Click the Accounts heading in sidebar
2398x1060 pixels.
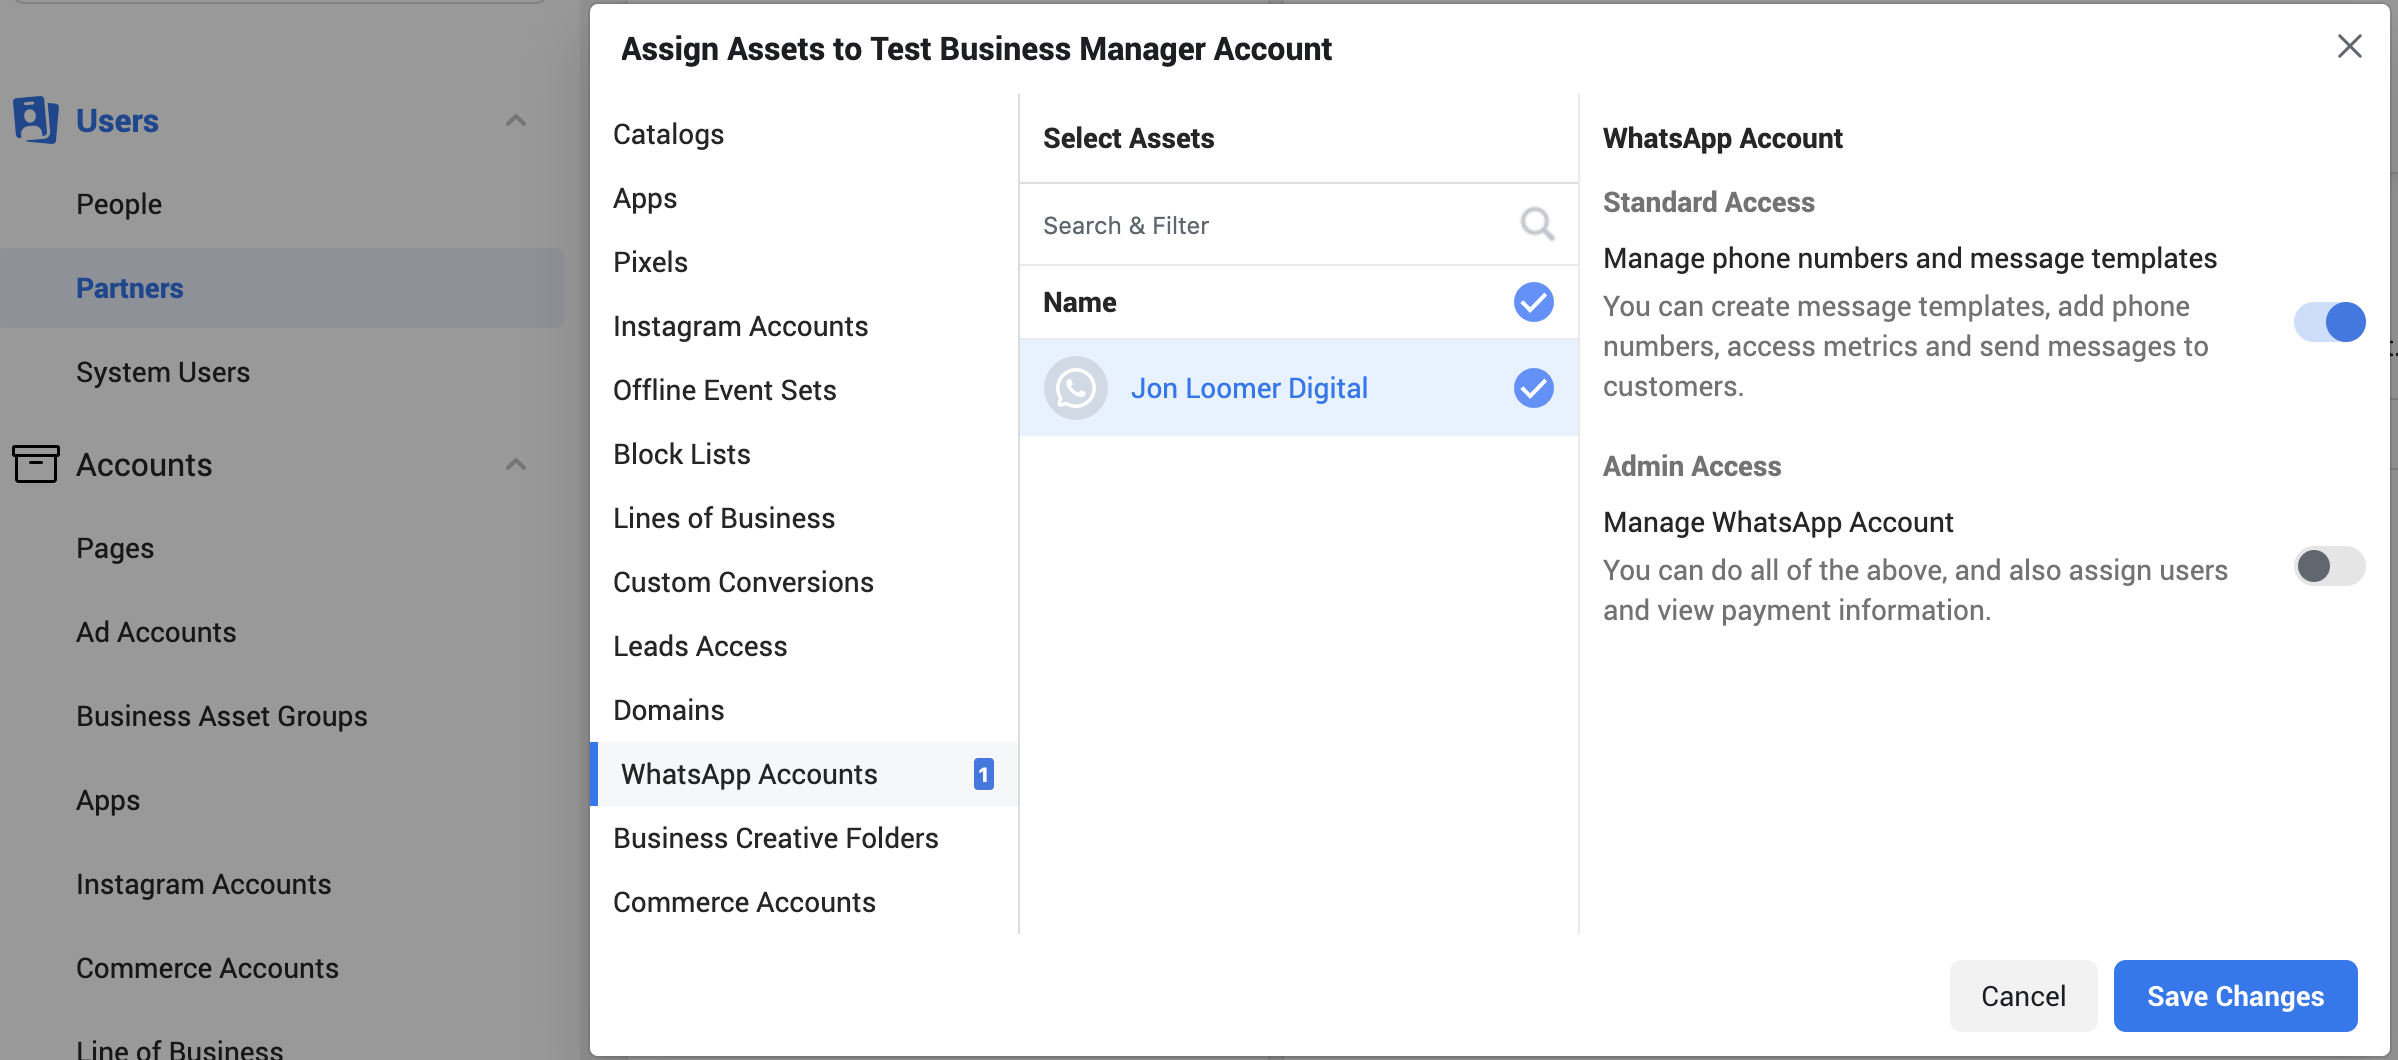144,465
